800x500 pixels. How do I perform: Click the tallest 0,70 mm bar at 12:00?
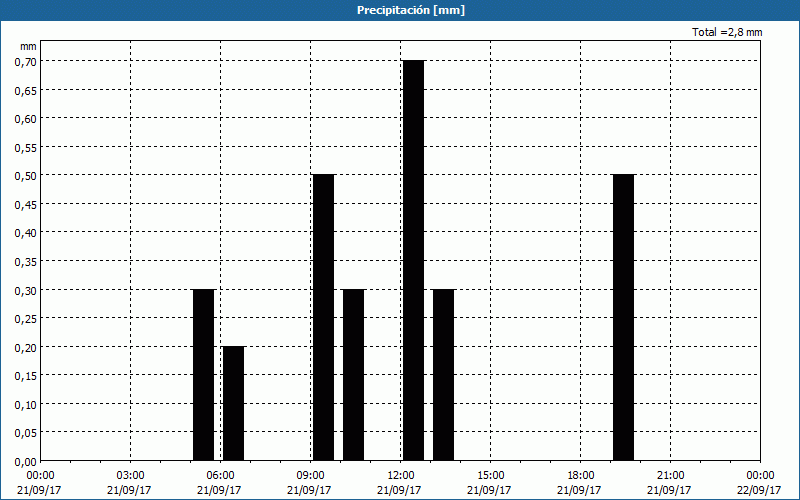pos(413,260)
